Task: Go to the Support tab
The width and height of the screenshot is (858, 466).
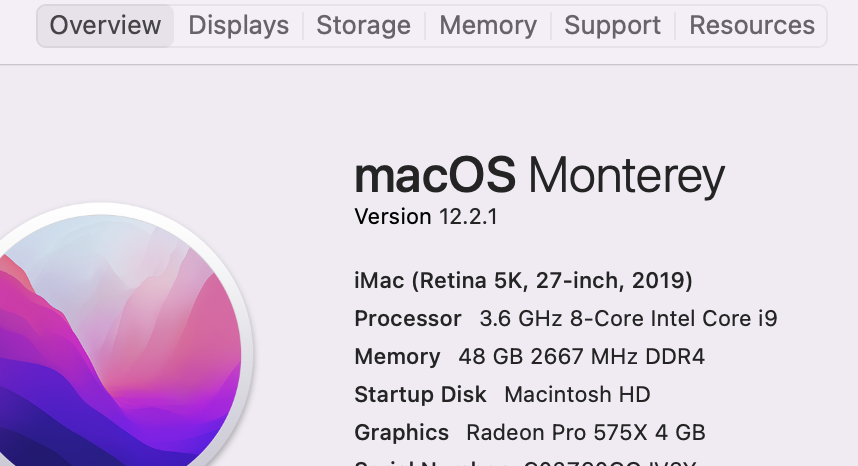Action: tap(612, 26)
